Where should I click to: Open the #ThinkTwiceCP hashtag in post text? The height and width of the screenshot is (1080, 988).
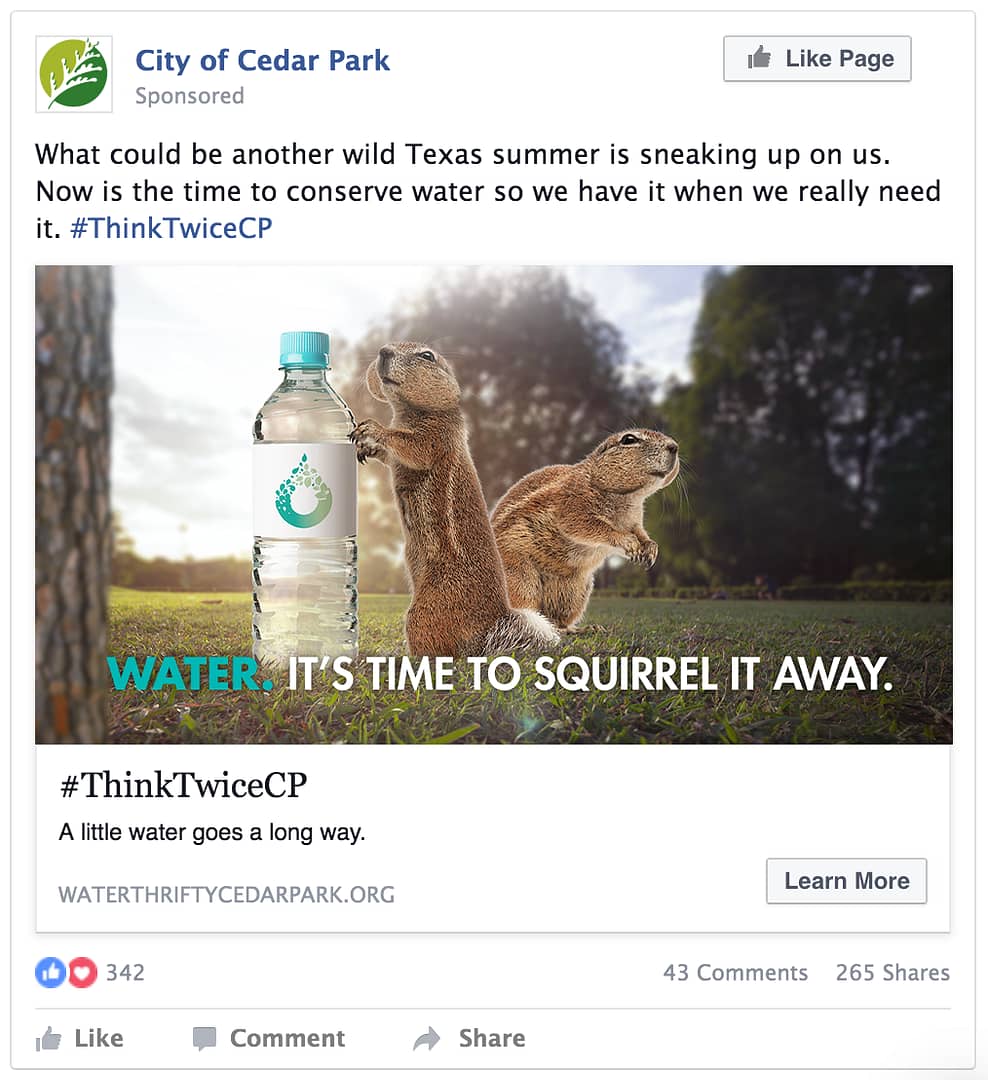tap(172, 228)
